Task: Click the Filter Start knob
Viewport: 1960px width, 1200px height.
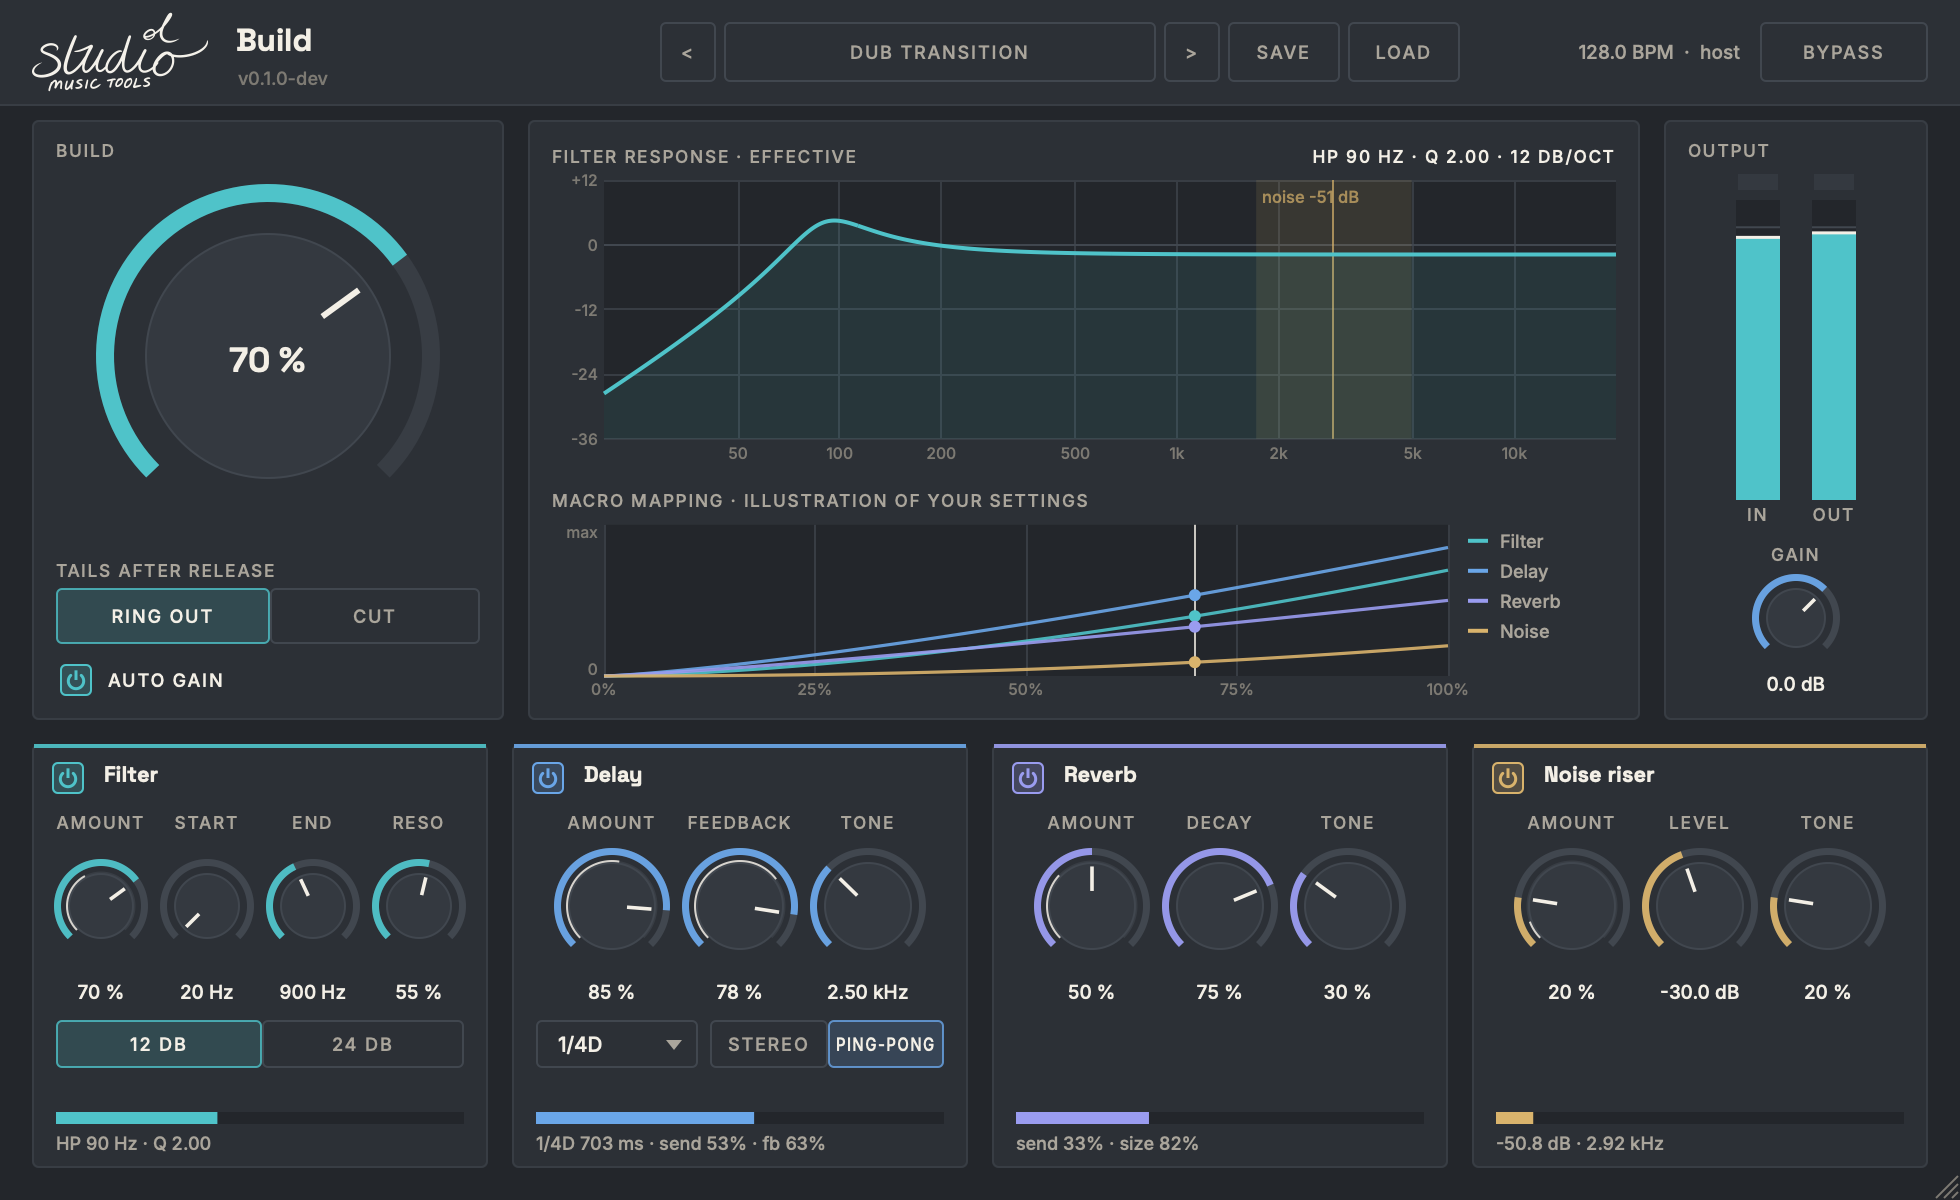Action: 207,905
